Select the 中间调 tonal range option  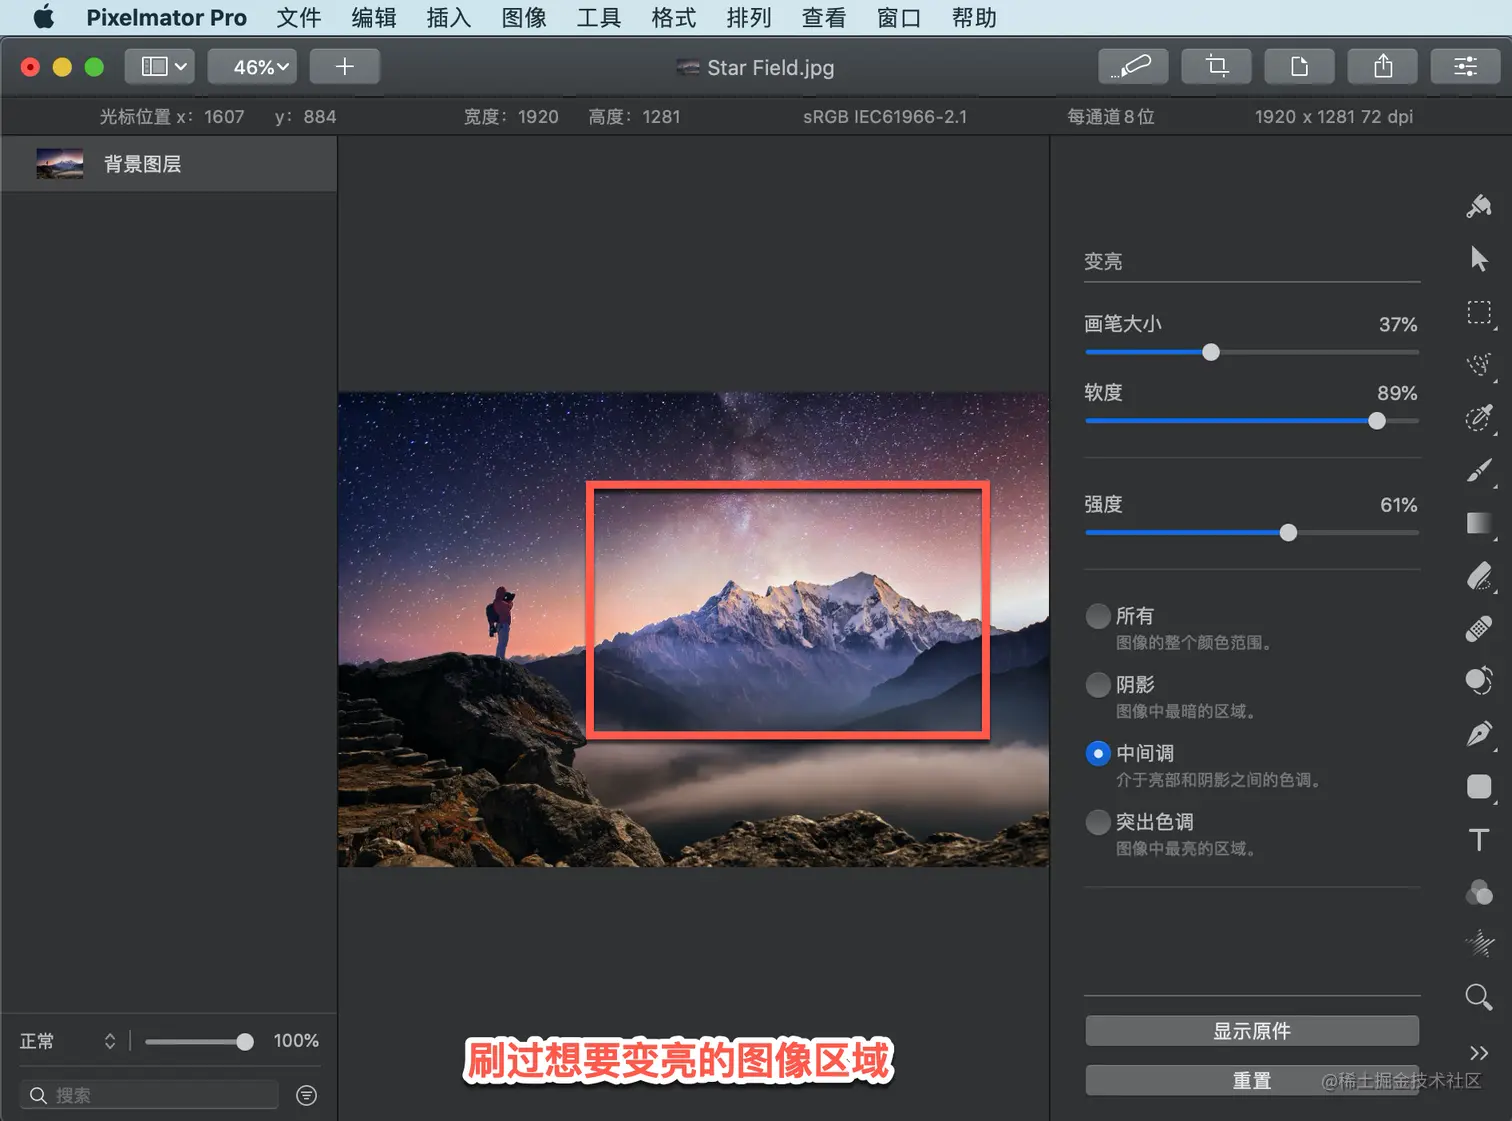(1098, 754)
